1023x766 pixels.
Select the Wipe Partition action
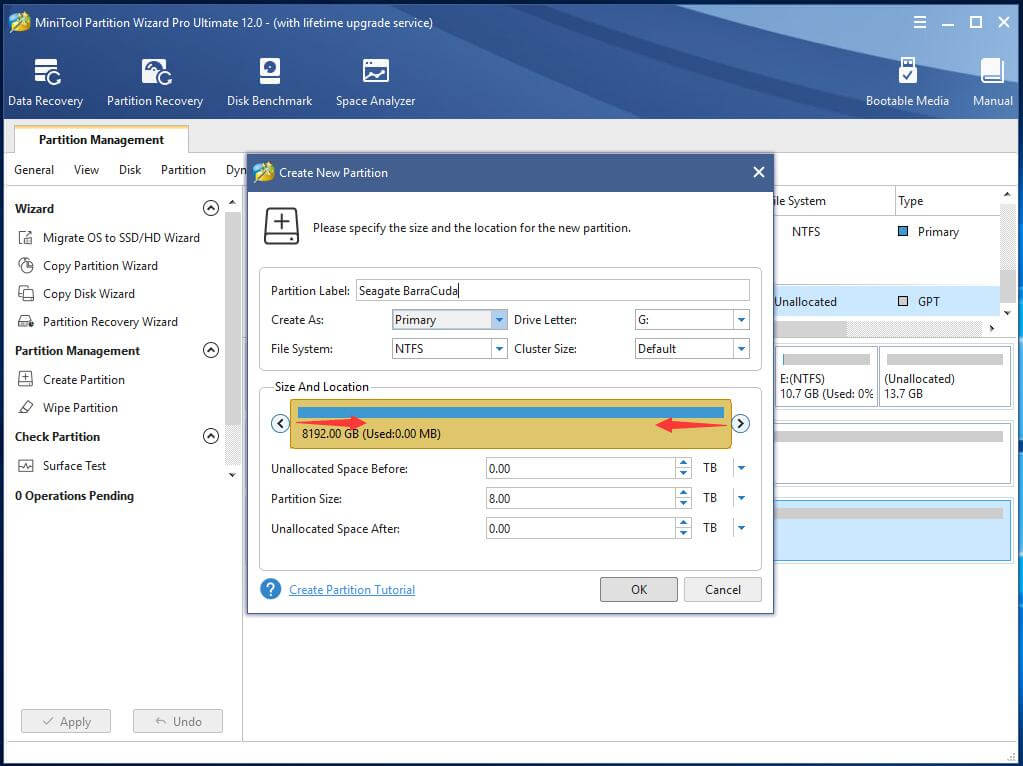click(x=80, y=407)
